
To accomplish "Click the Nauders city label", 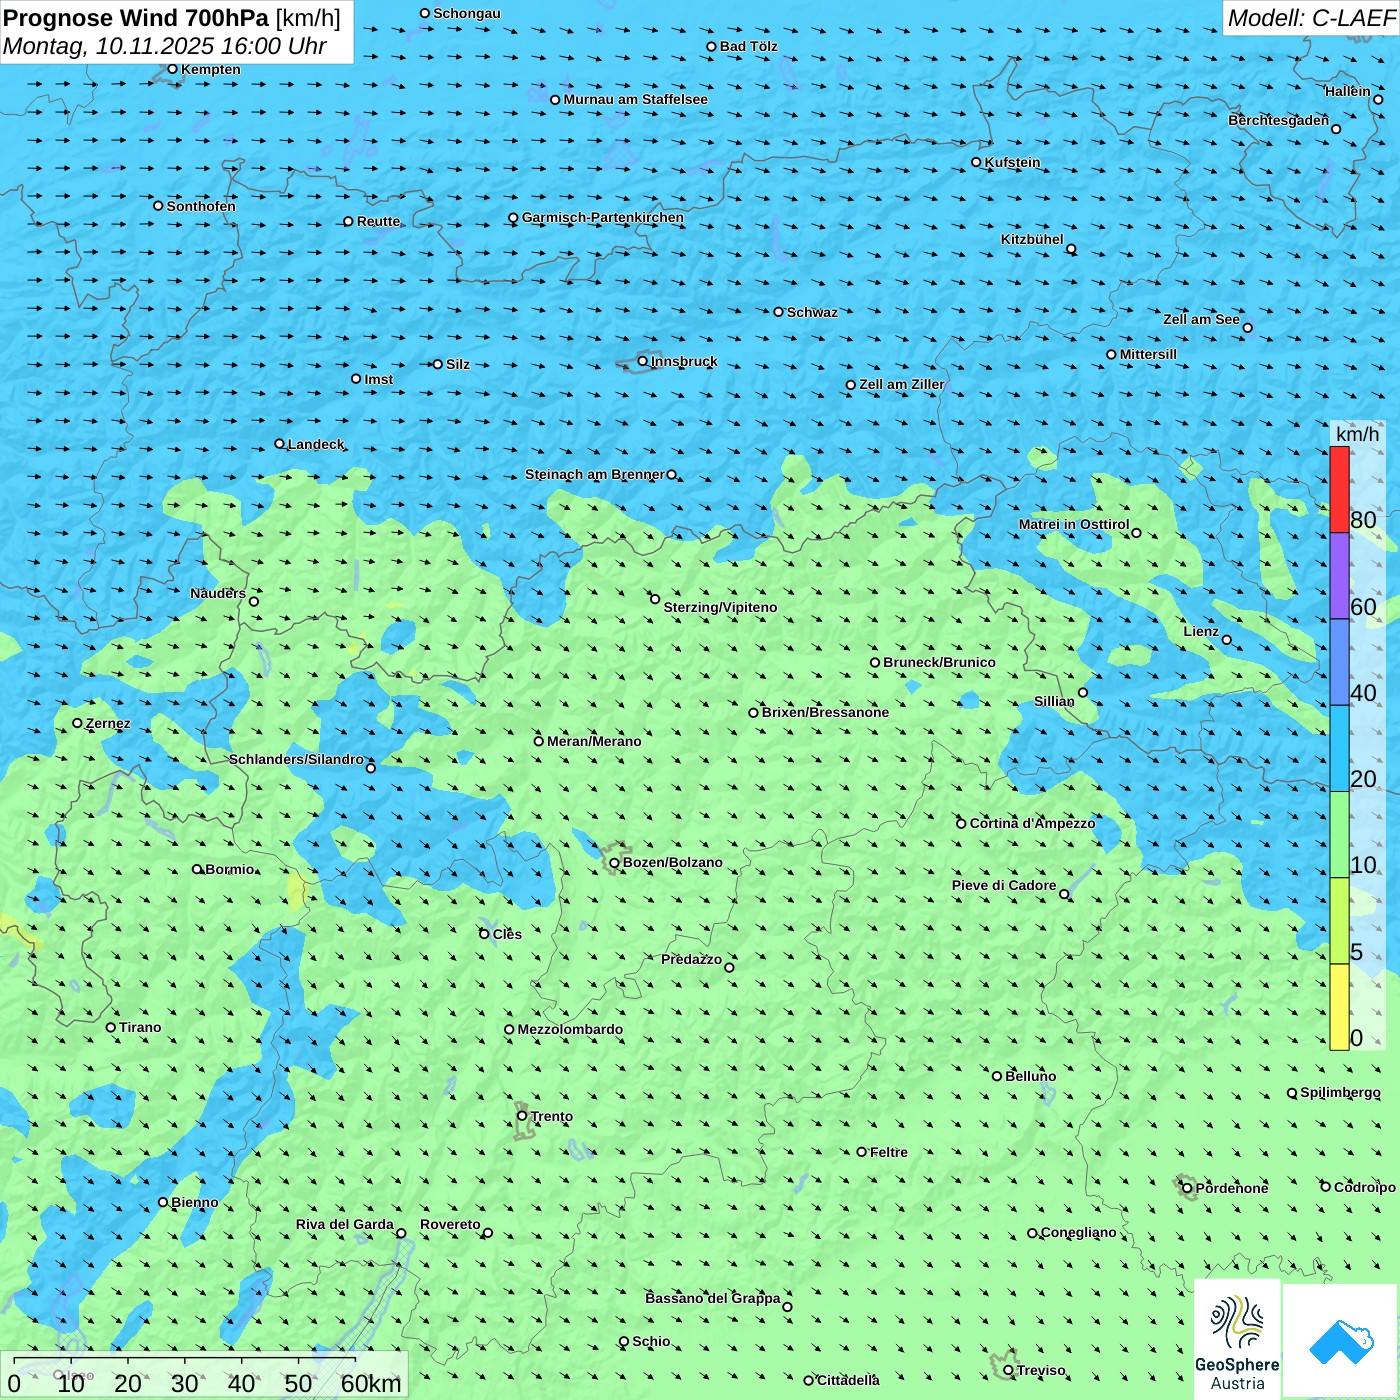I will pos(218,593).
